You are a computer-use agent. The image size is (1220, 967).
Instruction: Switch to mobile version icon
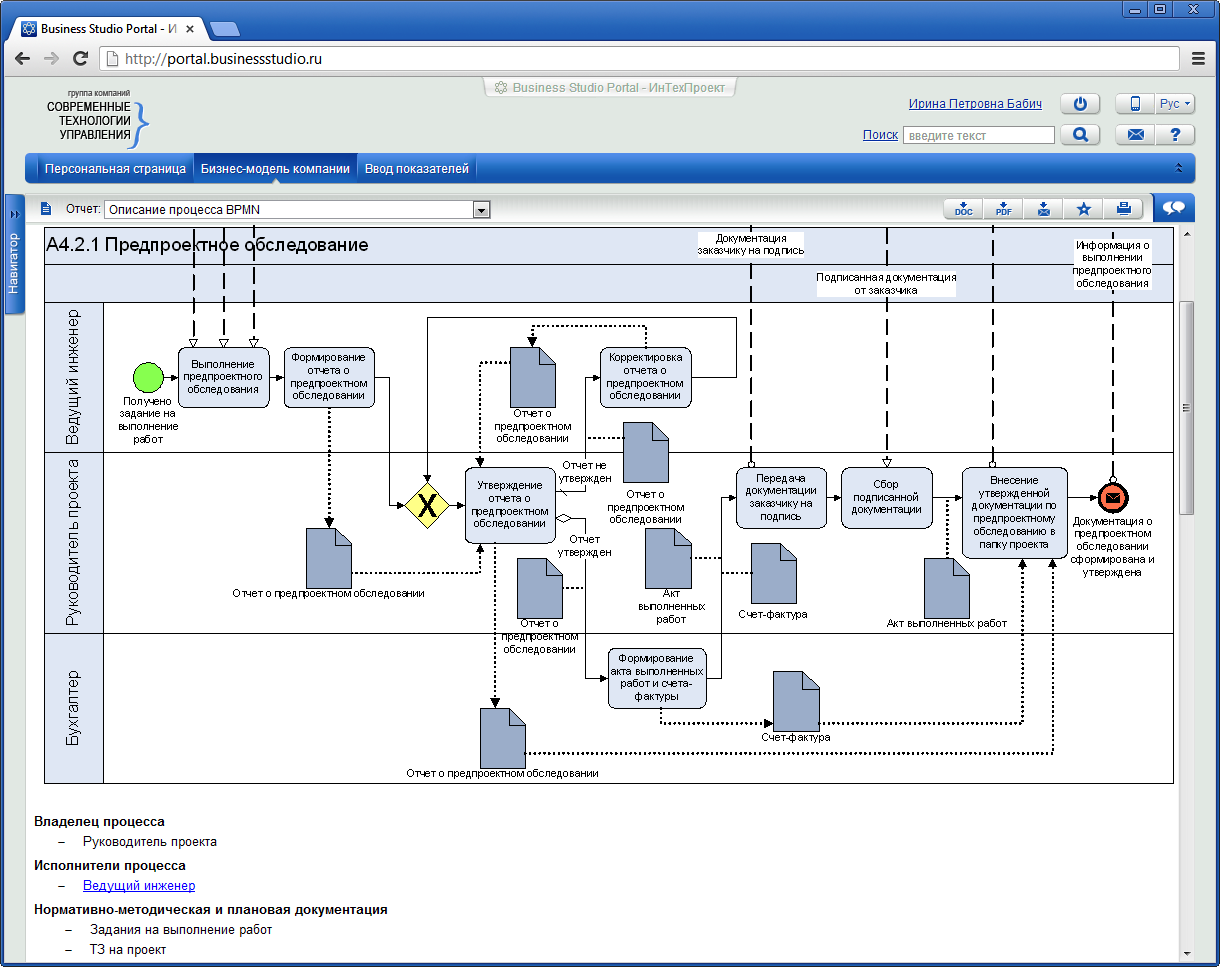[x=1135, y=104]
